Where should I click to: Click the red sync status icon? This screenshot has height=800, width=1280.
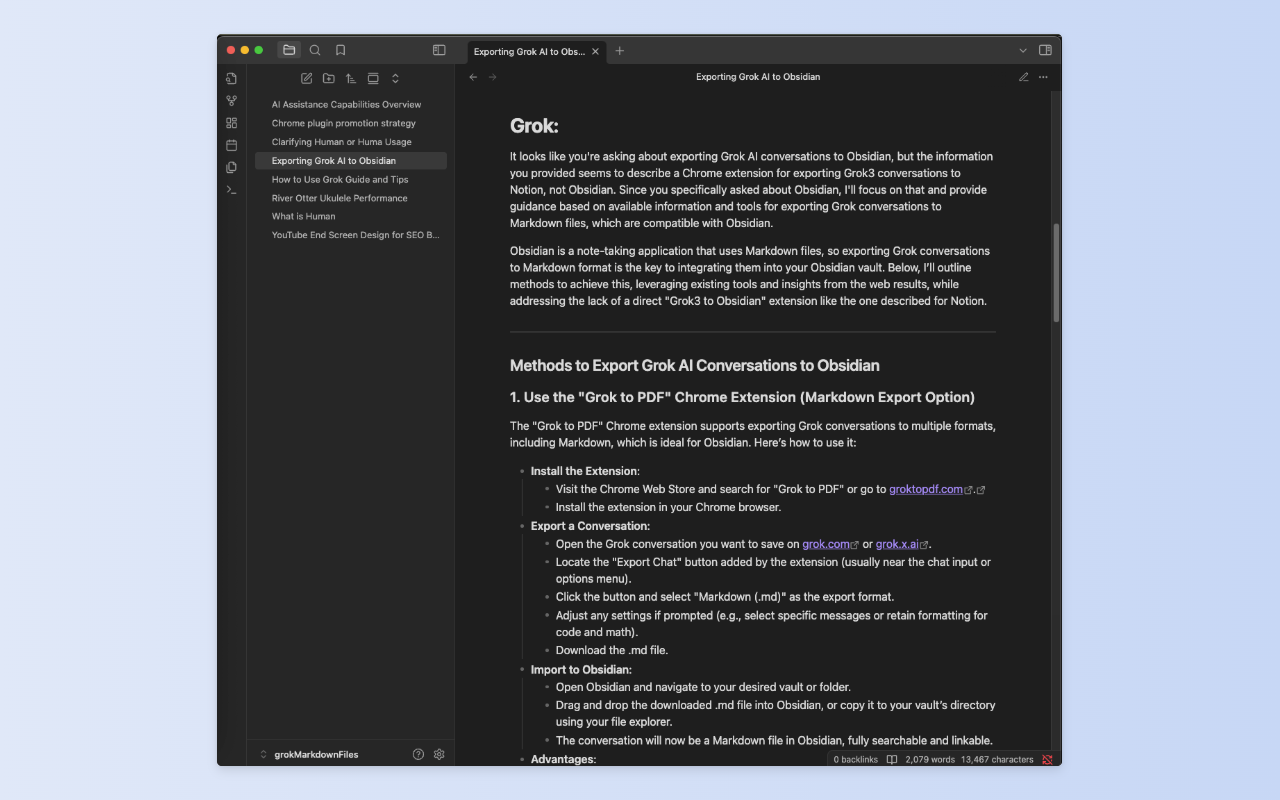pyautogui.click(x=1047, y=760)
